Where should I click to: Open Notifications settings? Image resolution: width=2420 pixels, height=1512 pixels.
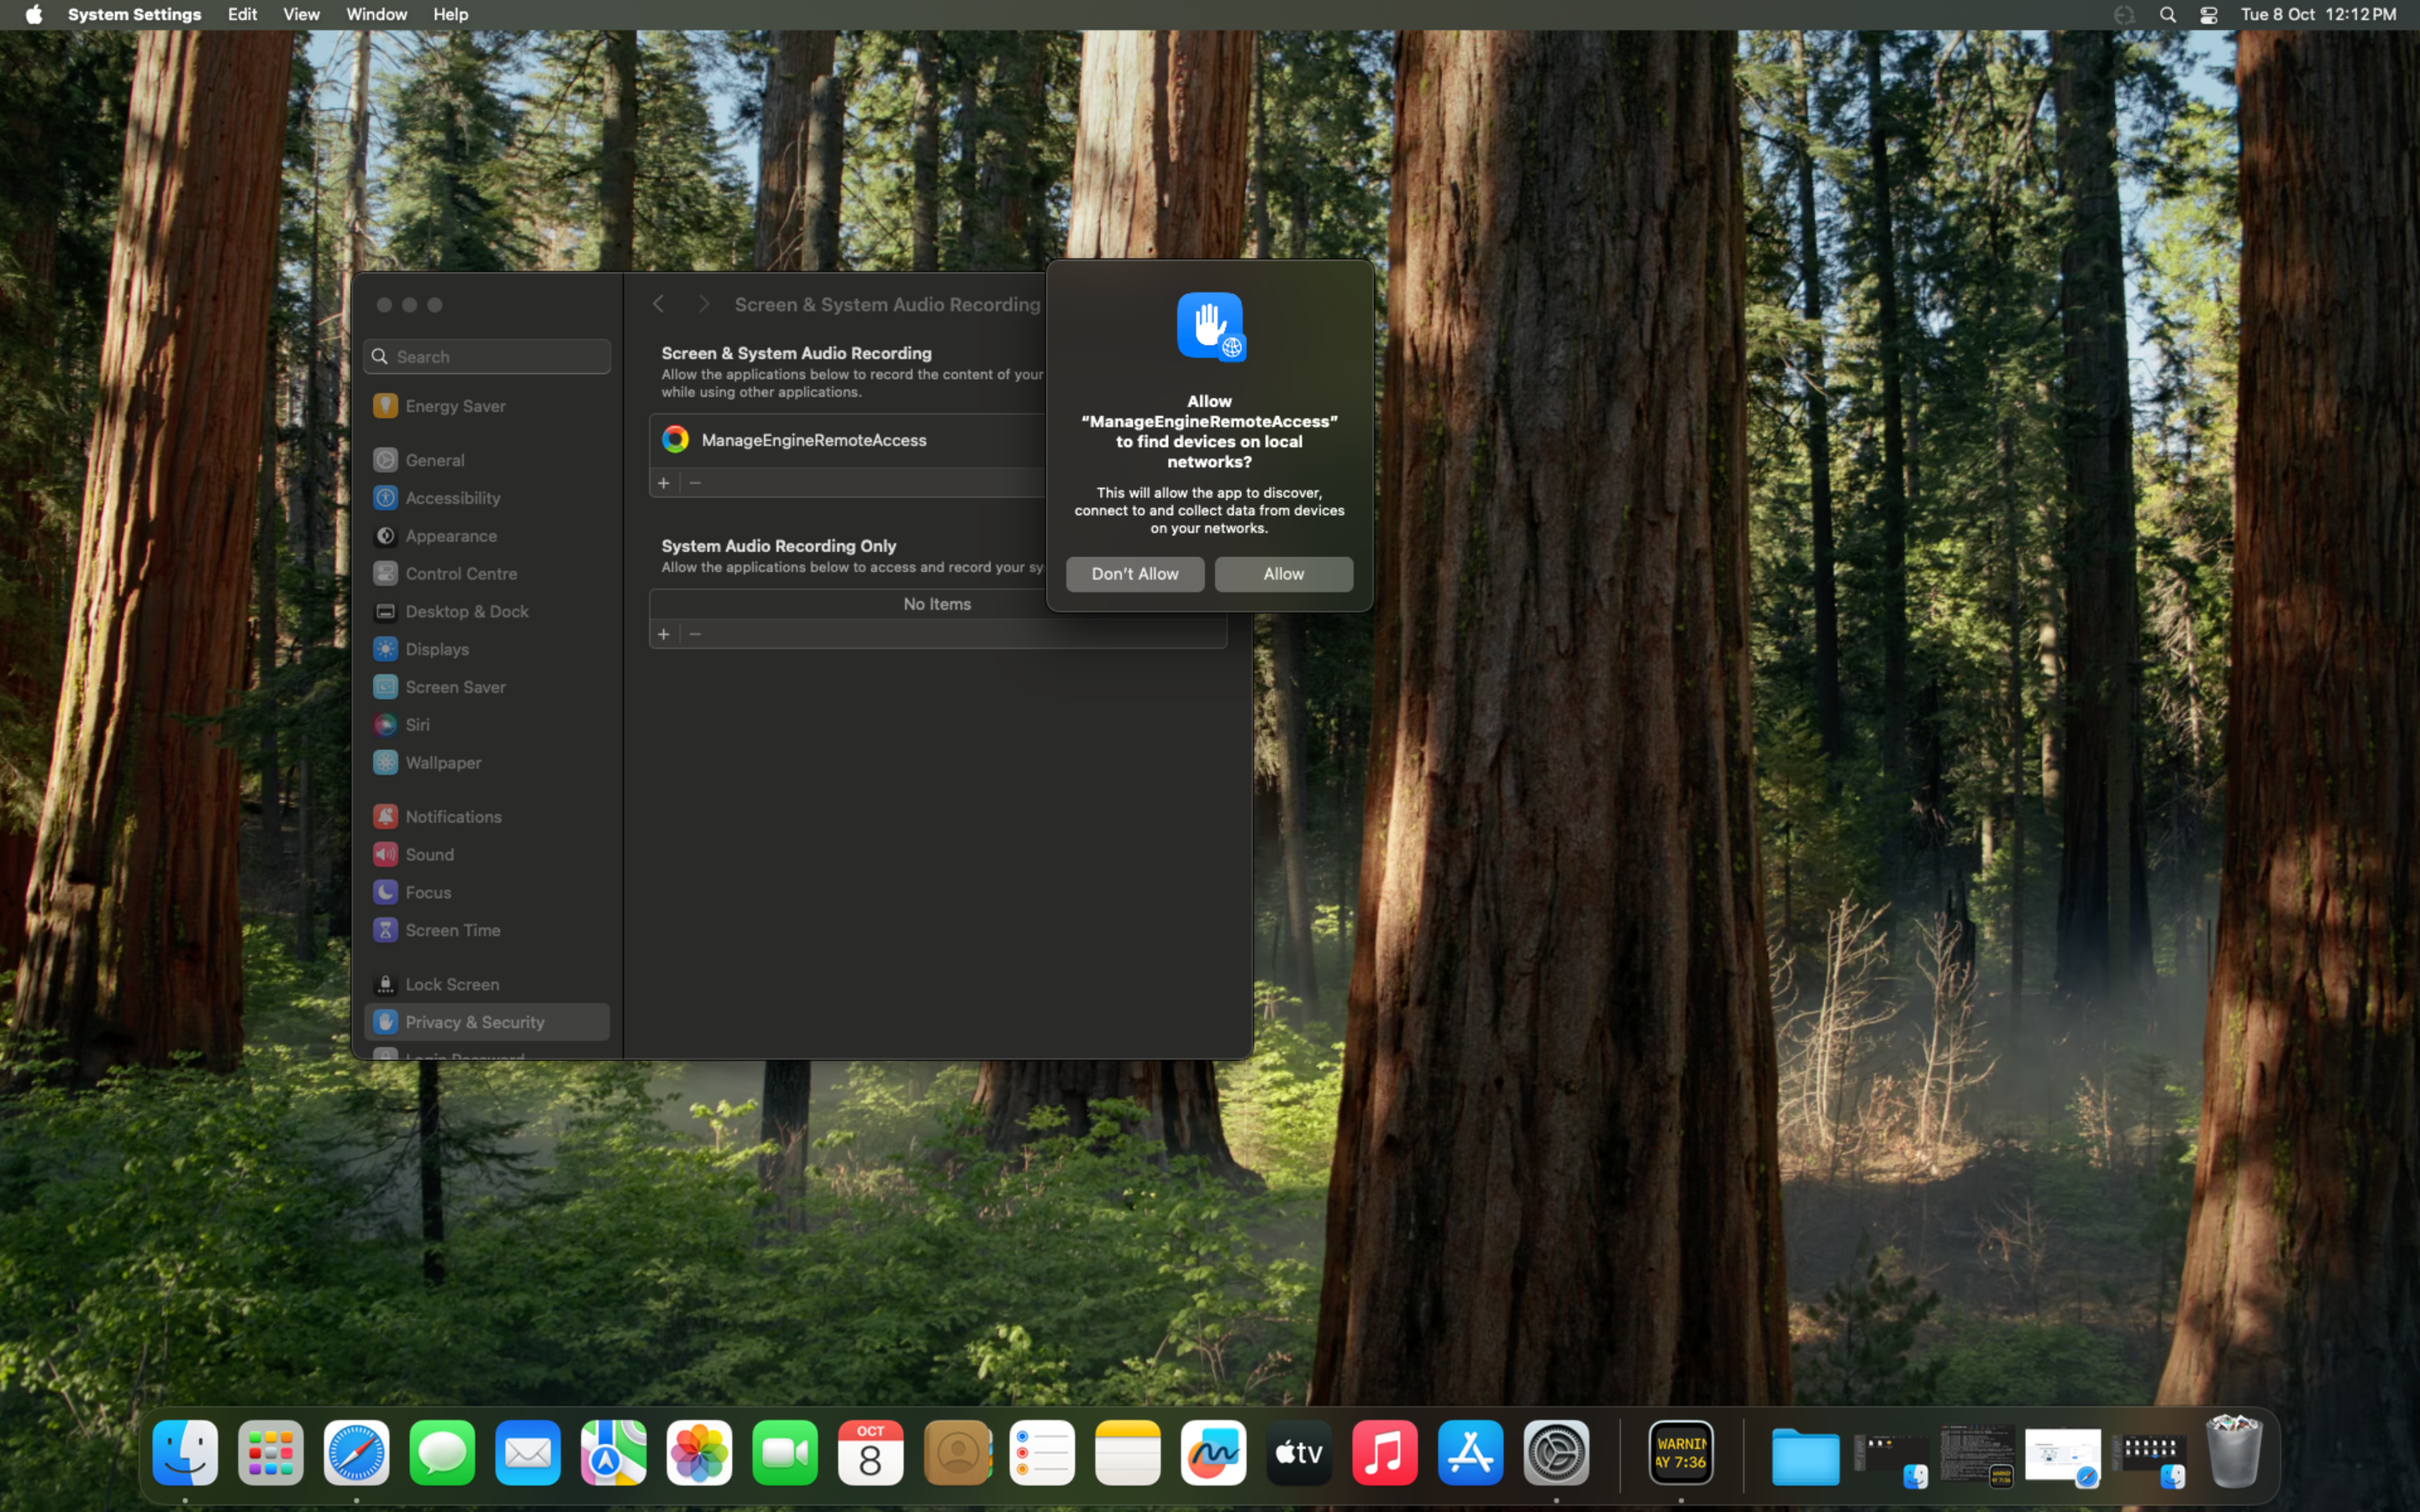click(x=453, y=816)
